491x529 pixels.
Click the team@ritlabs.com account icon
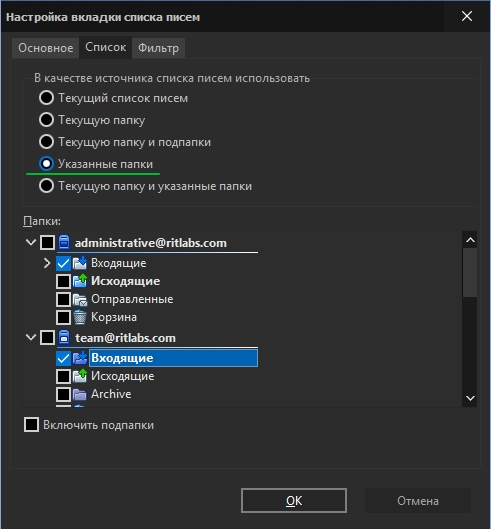click(64, 337)
